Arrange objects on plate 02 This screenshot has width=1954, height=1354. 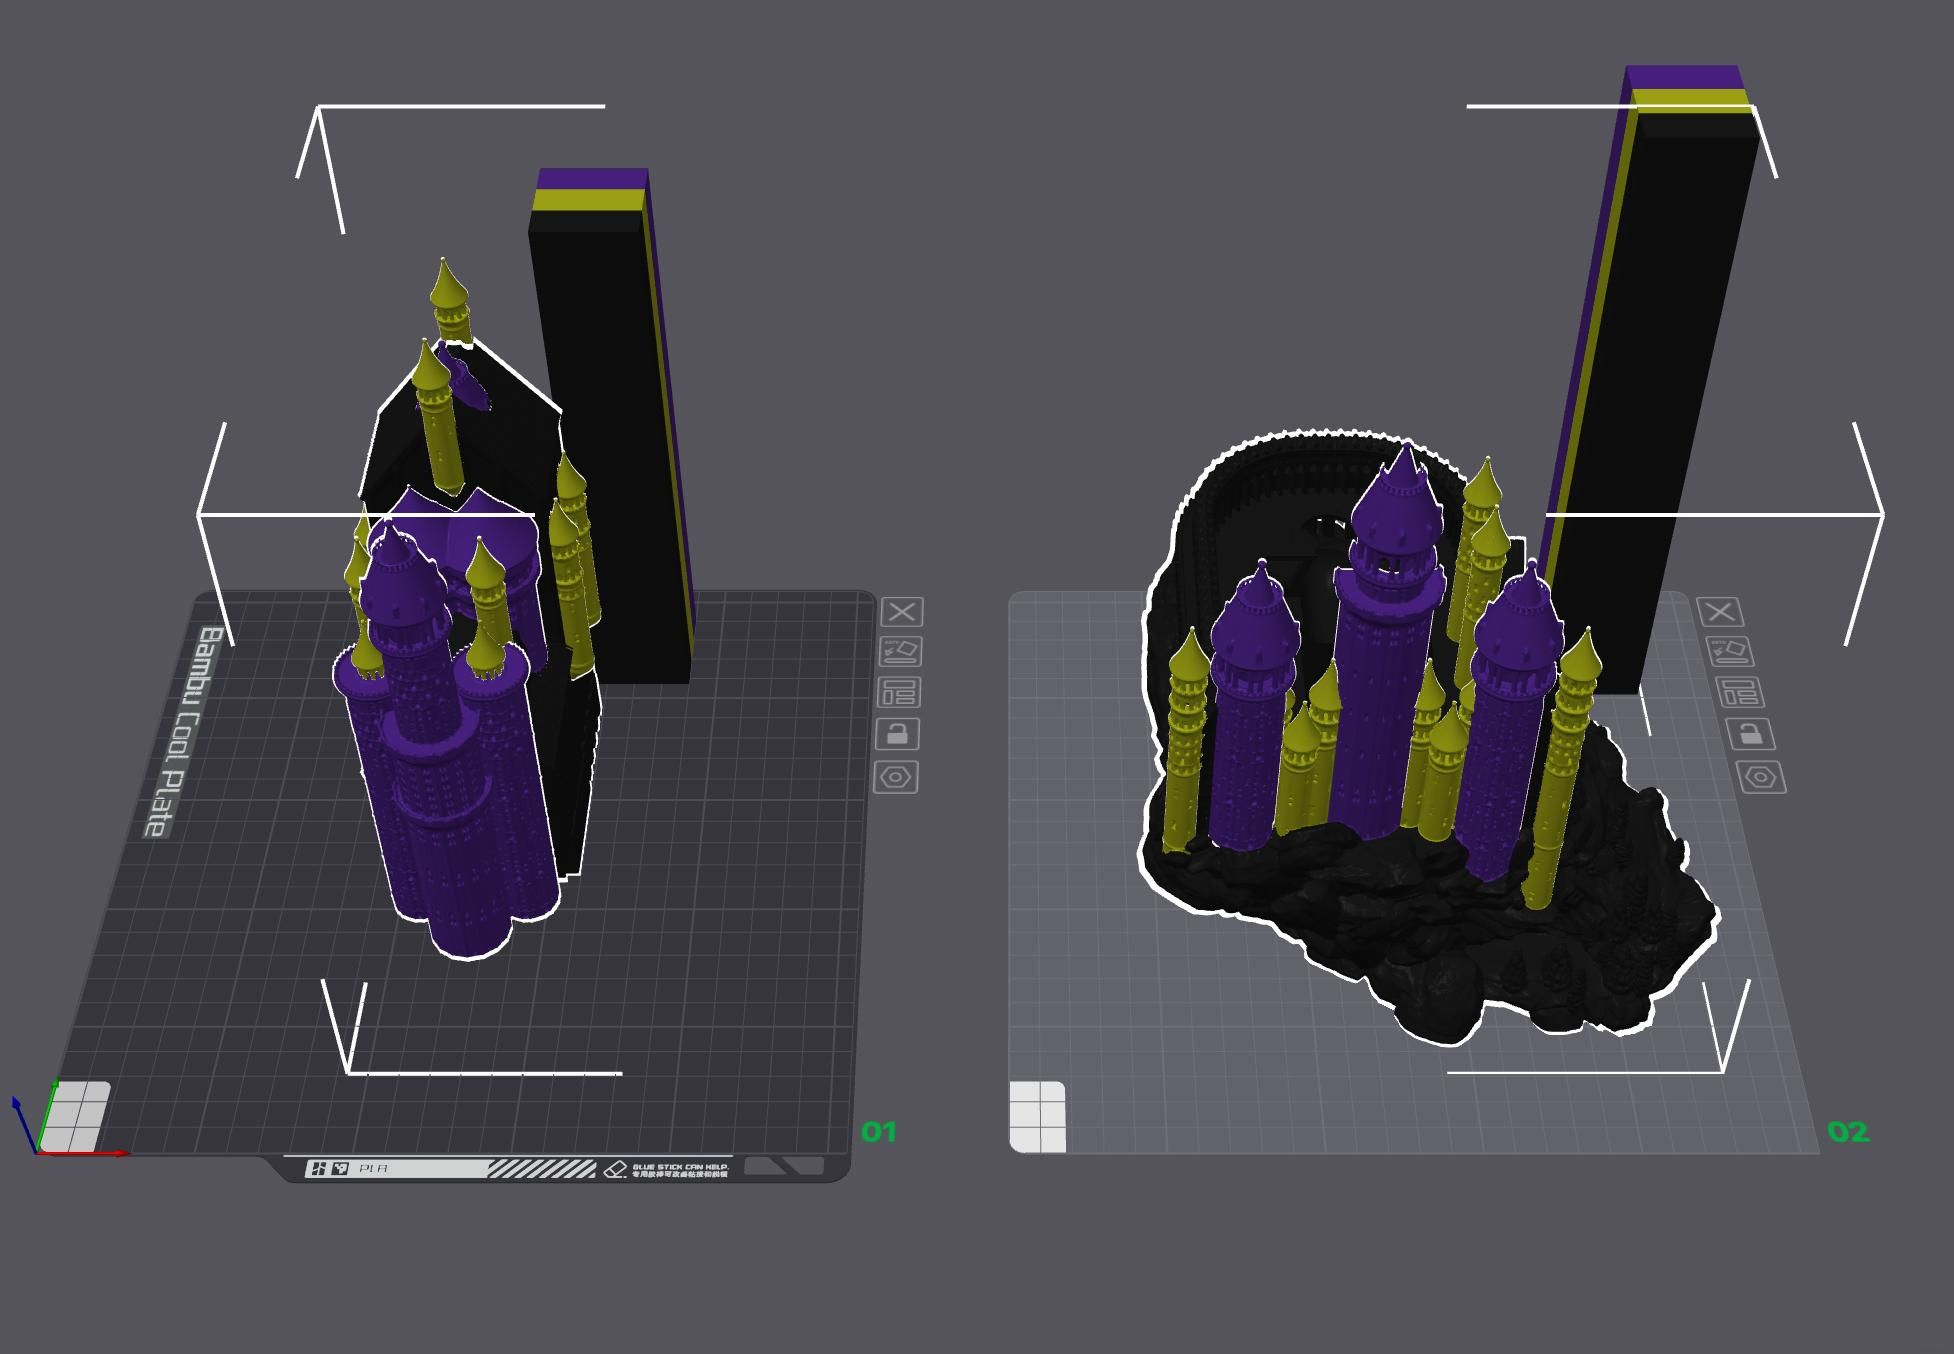coord(1739,692)
